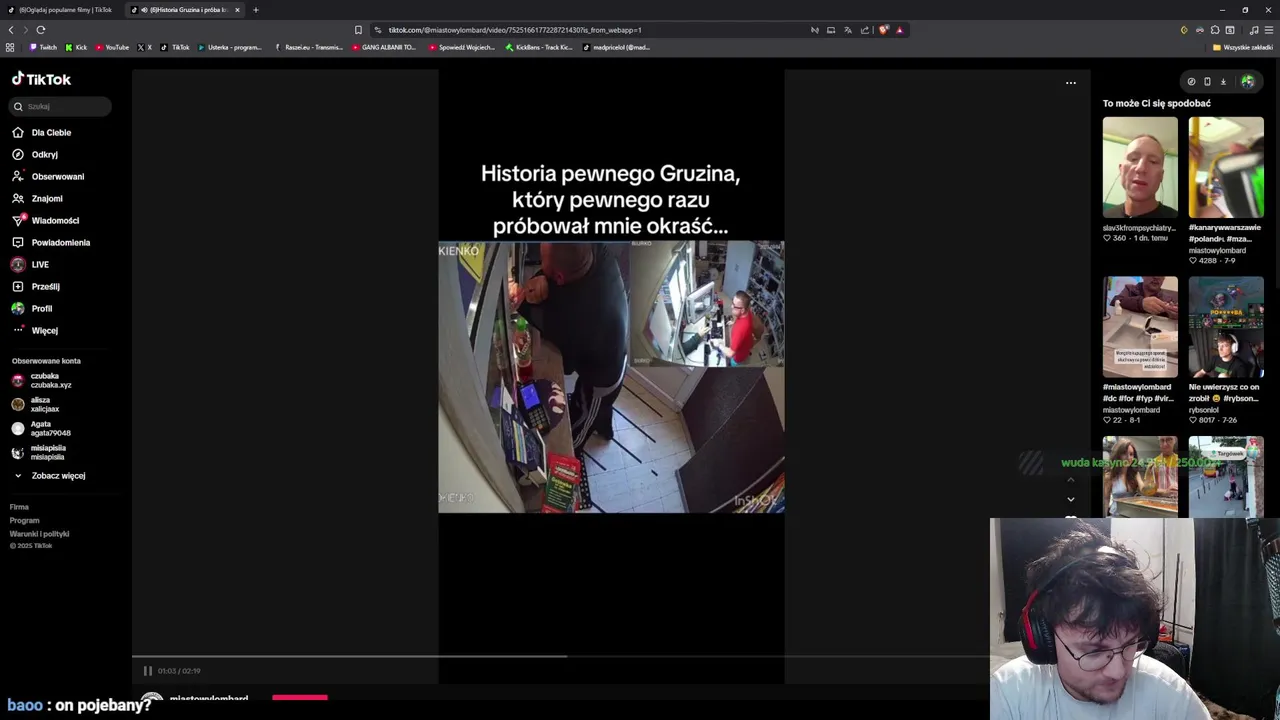The image size is (1280, 720).
Task: Open YouTube bookmark
Action: [112, 47]
